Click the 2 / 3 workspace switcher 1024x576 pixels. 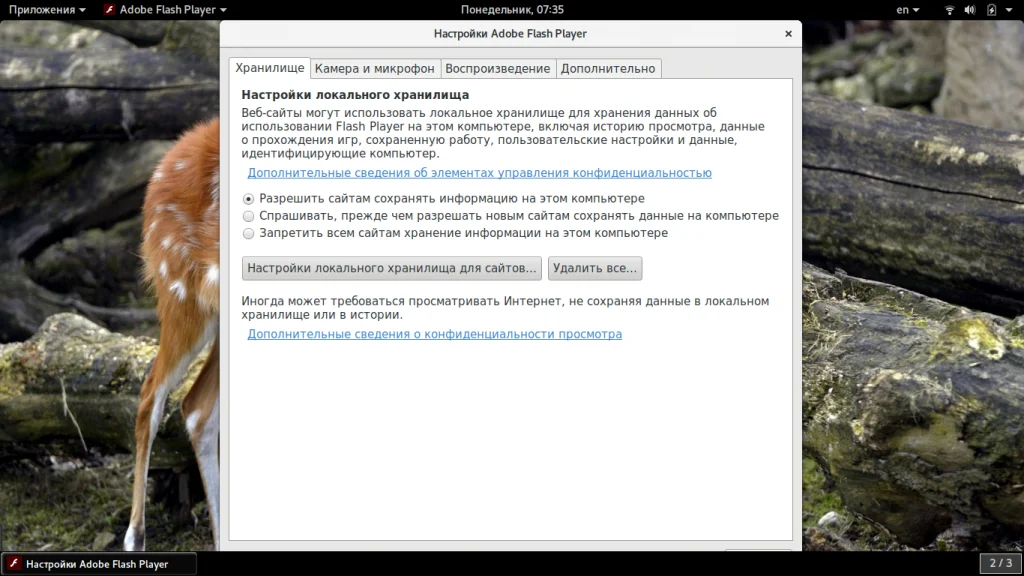point(1000,563)
